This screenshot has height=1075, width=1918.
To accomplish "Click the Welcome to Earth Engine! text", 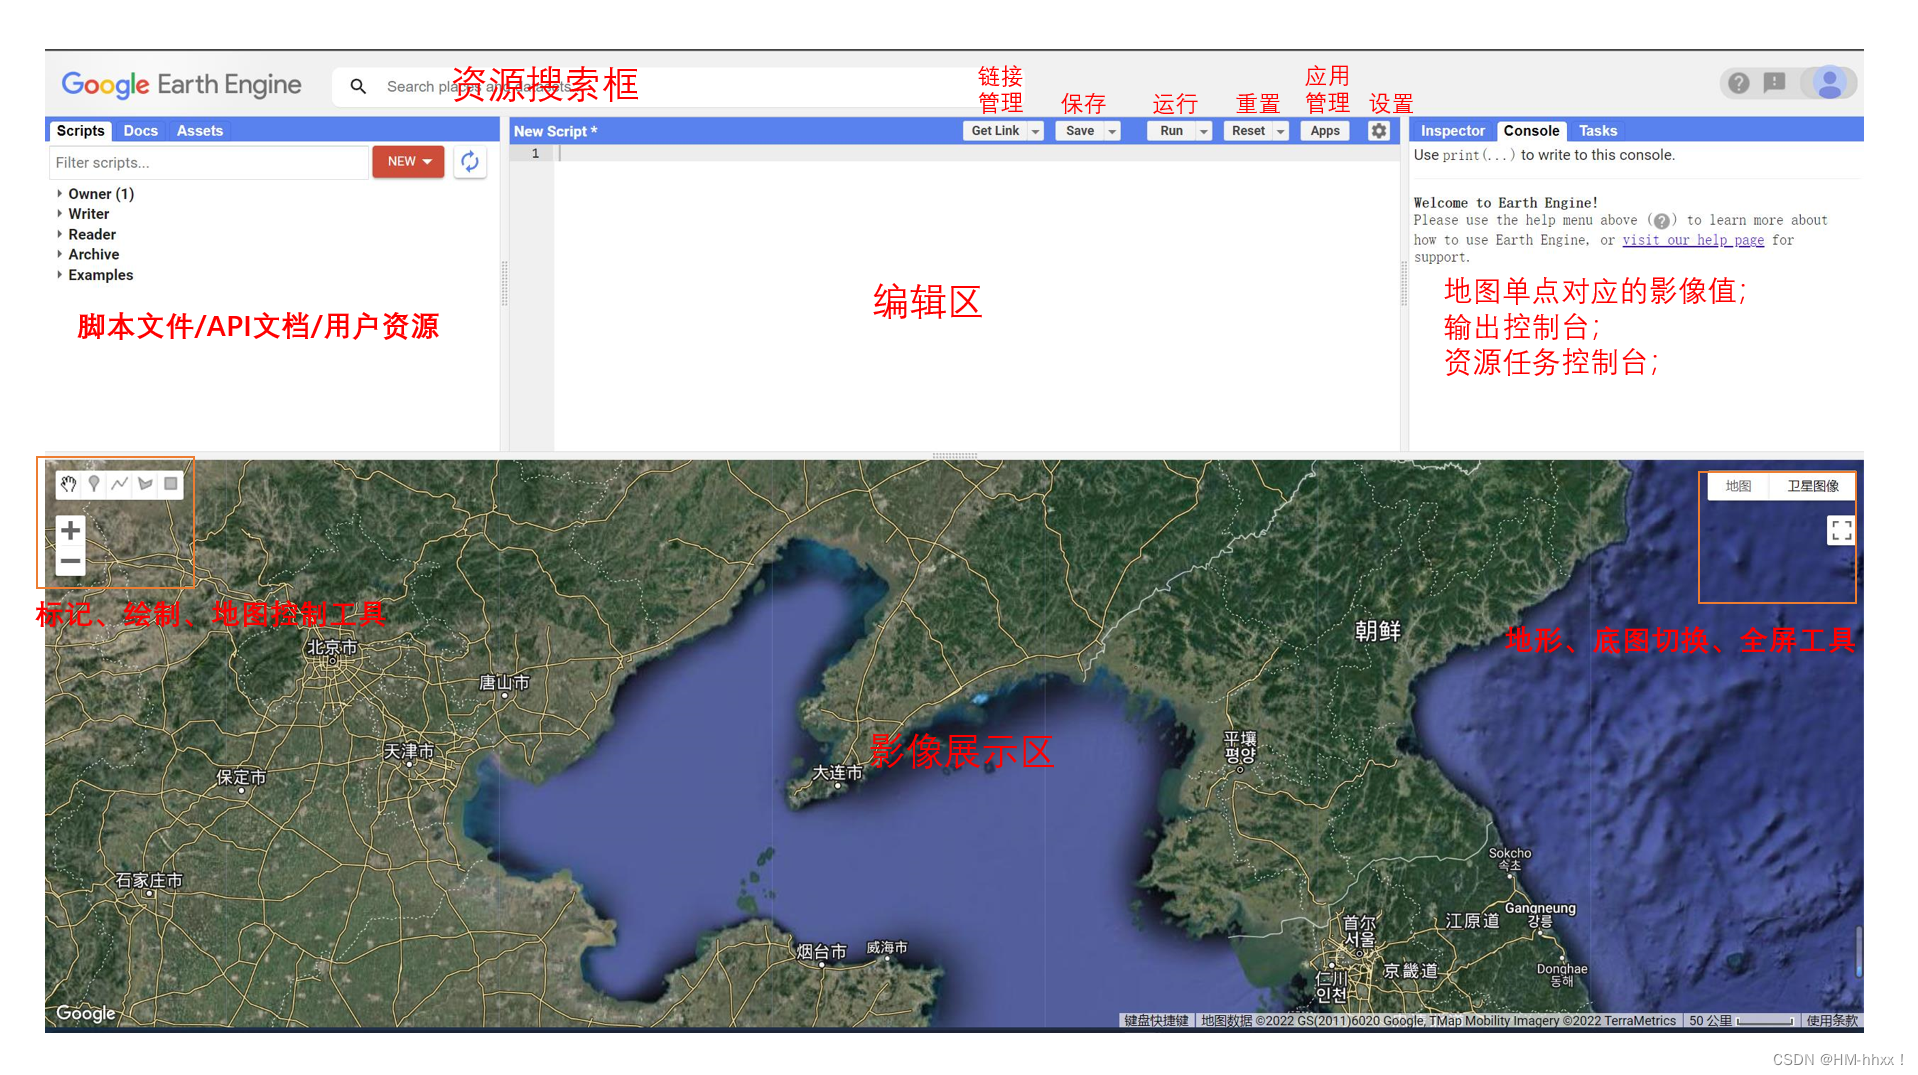I will click(x=1506, y=202).
